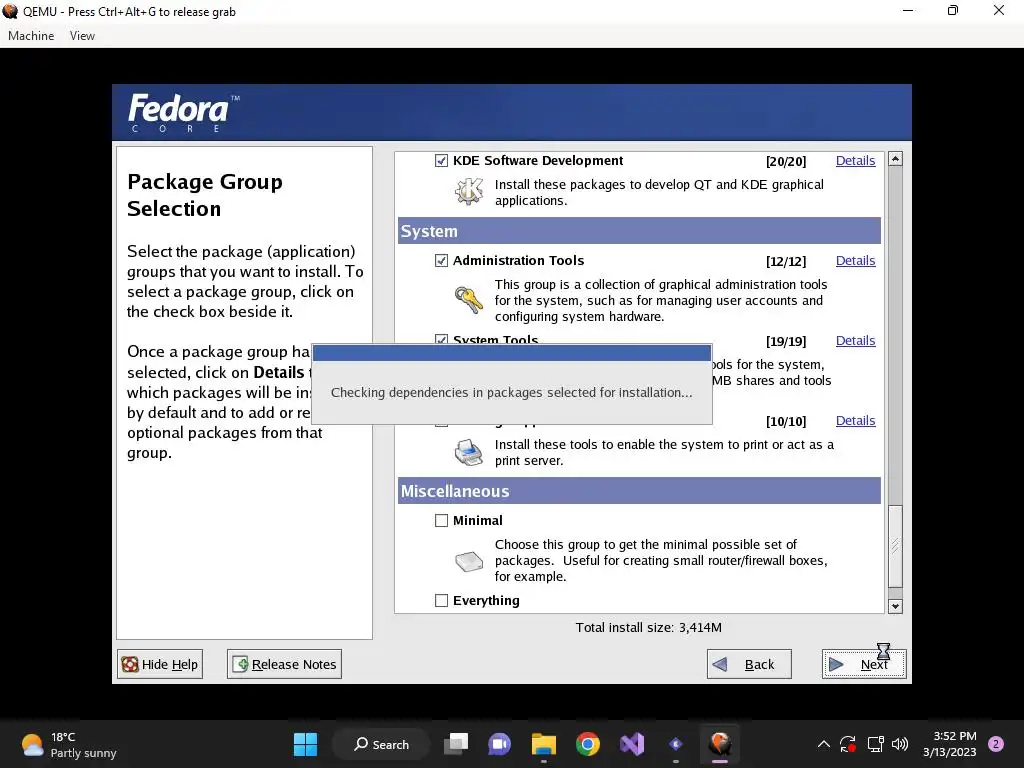Click the System section header
The height and width of the screenshot is (768, 1024).
pyautogui.click(x=639, y=231)
